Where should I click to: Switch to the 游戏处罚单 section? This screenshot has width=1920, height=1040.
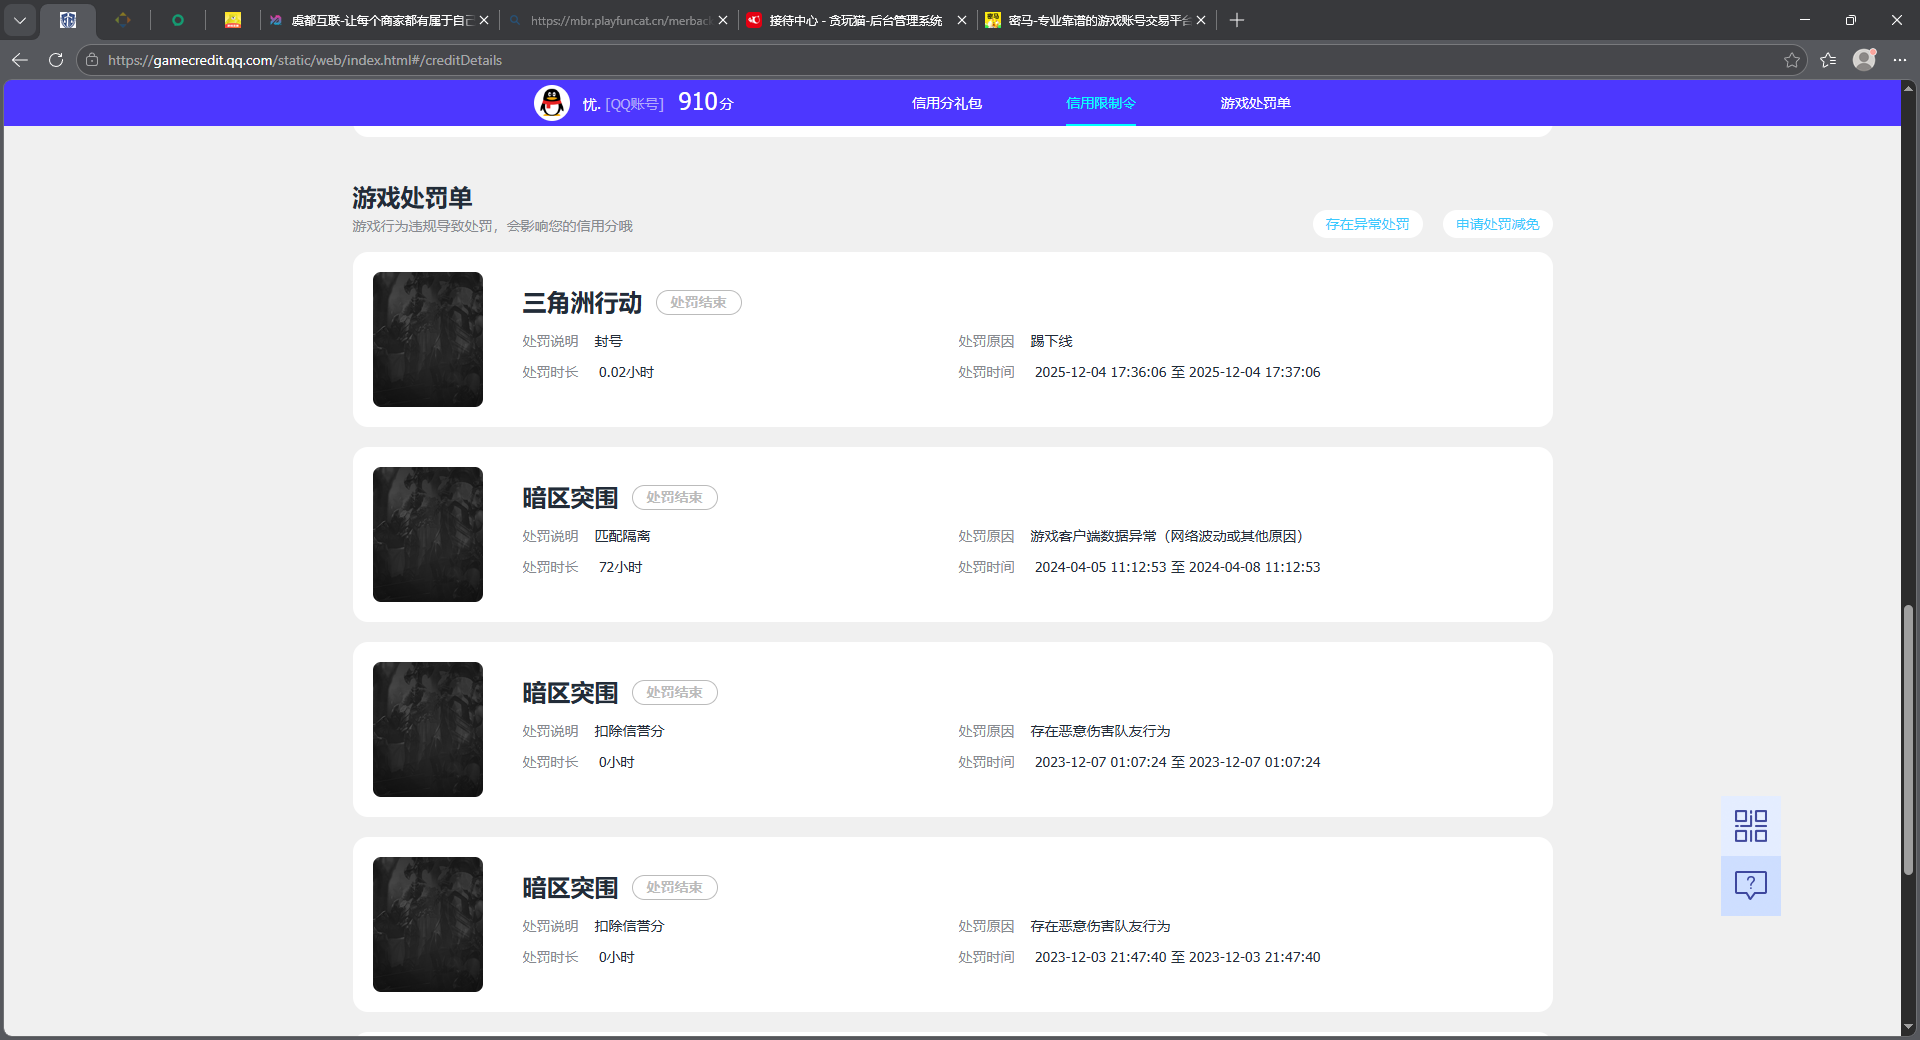click(1254, 103)
